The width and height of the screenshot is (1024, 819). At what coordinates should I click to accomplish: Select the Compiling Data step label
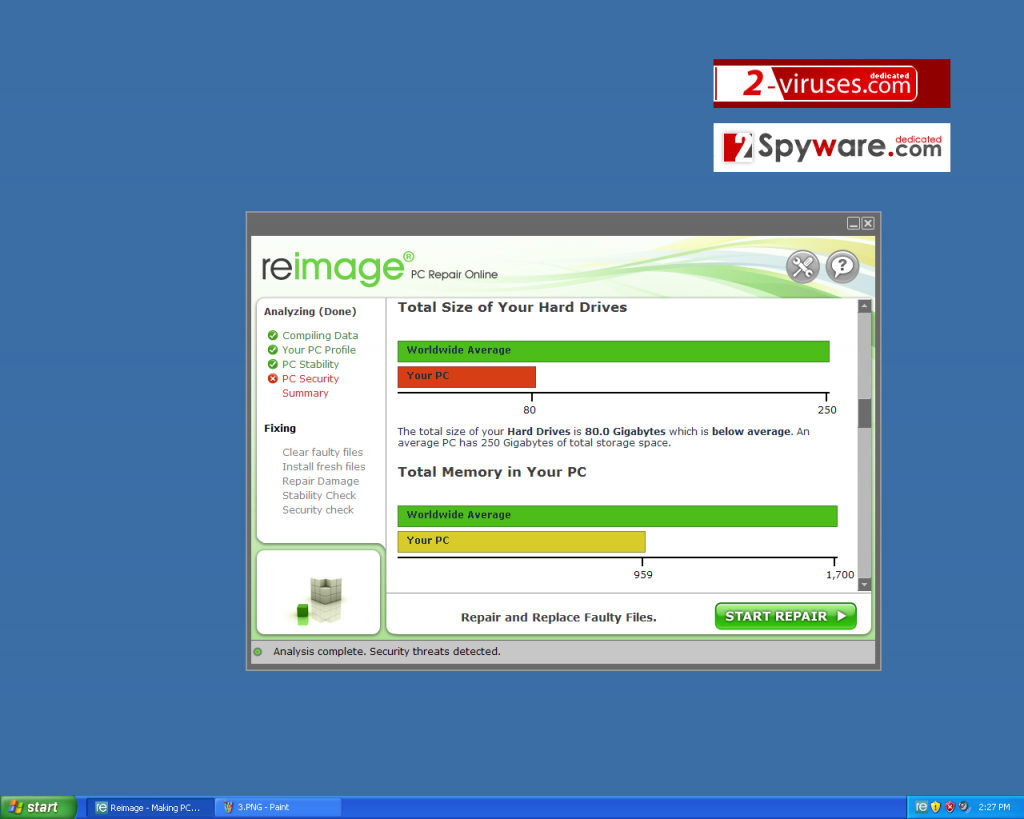point(320,336)
